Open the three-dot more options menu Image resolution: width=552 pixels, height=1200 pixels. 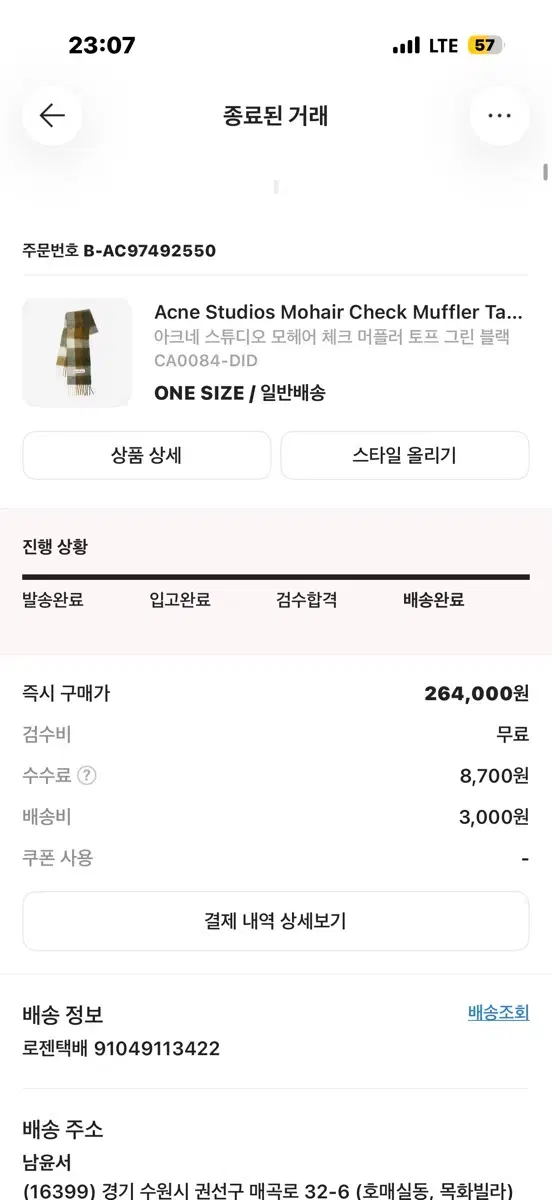(x=499, y=115)
